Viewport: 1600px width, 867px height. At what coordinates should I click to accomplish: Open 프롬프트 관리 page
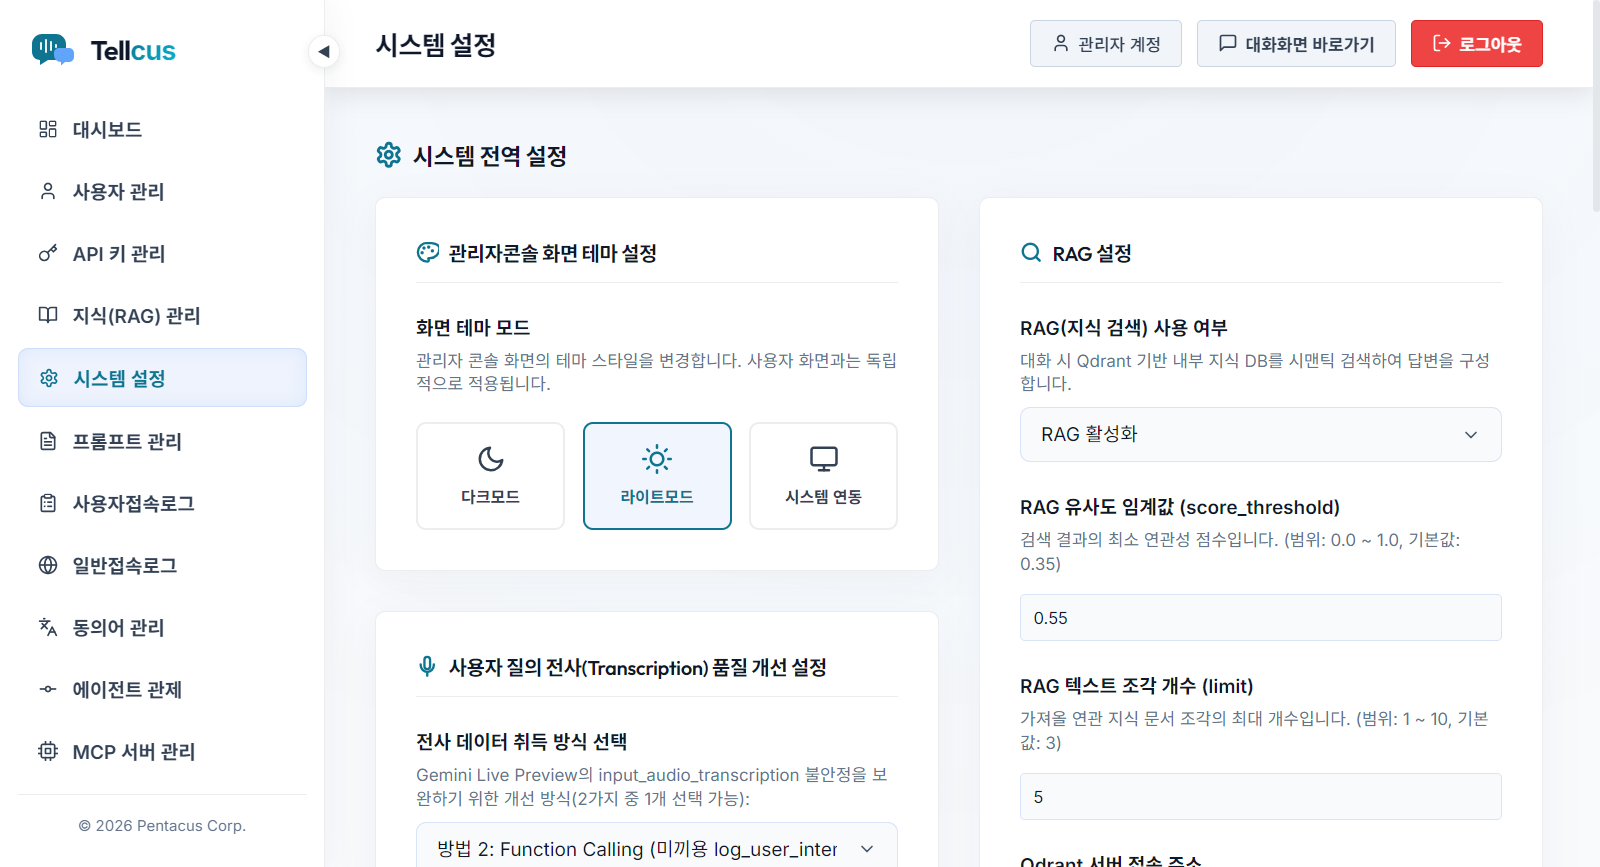162,441
